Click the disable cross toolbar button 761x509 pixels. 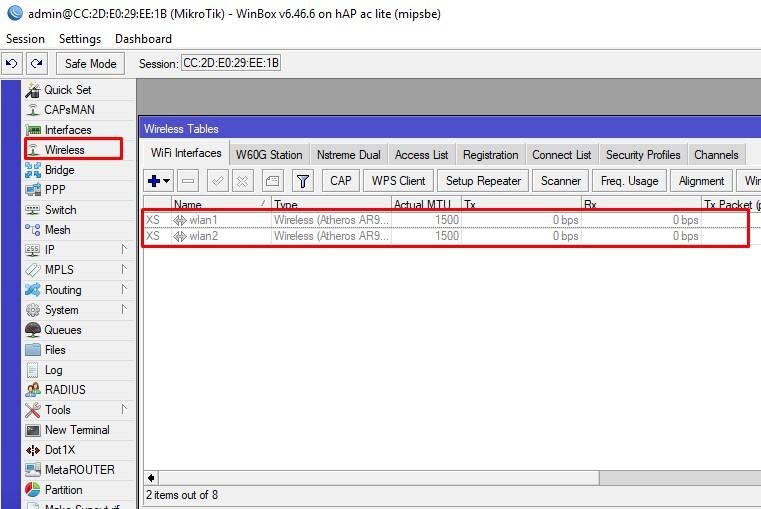[242, 181]
